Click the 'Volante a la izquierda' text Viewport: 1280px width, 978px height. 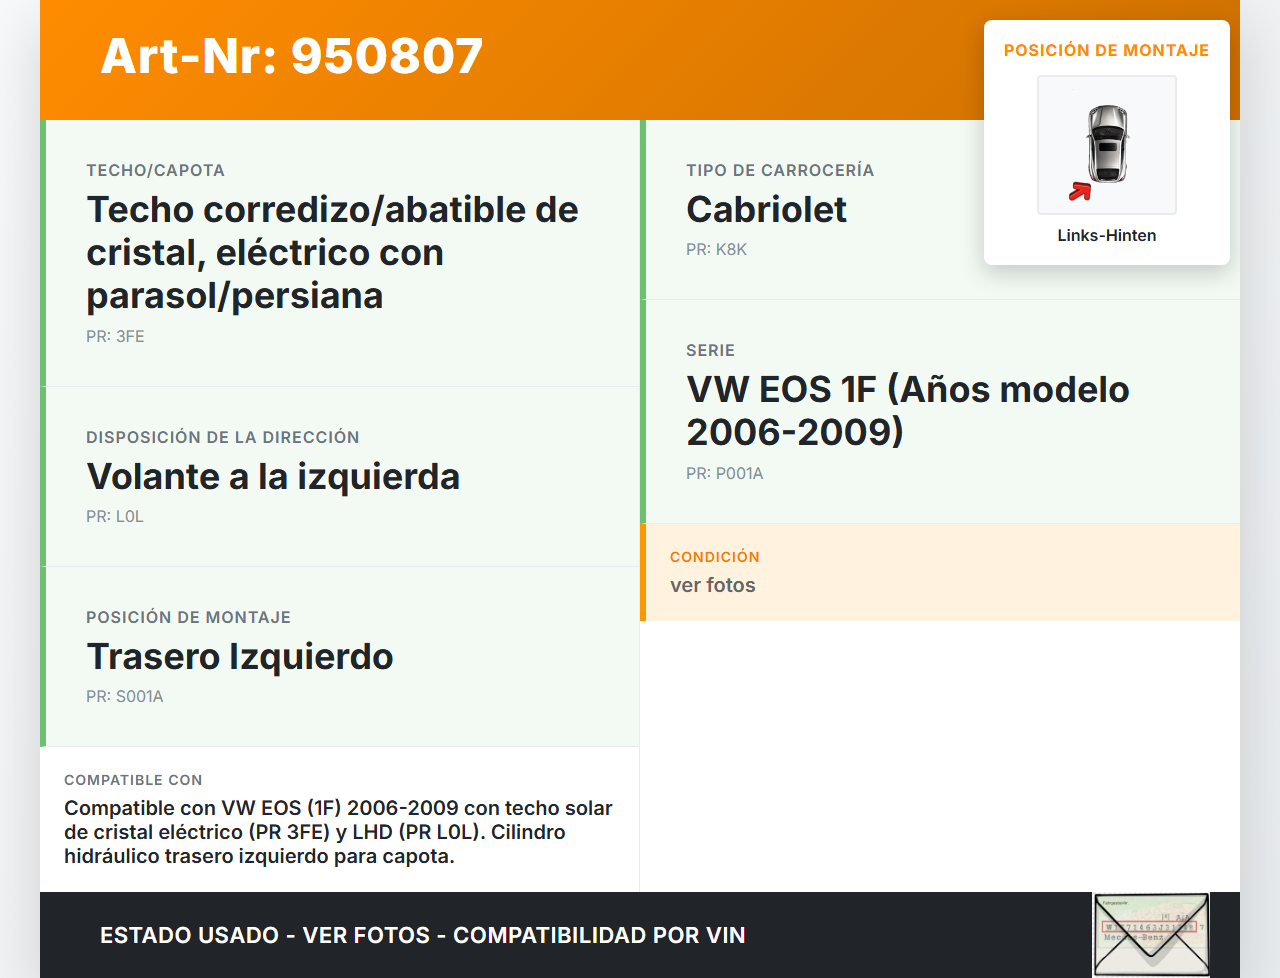click(273, 477)
